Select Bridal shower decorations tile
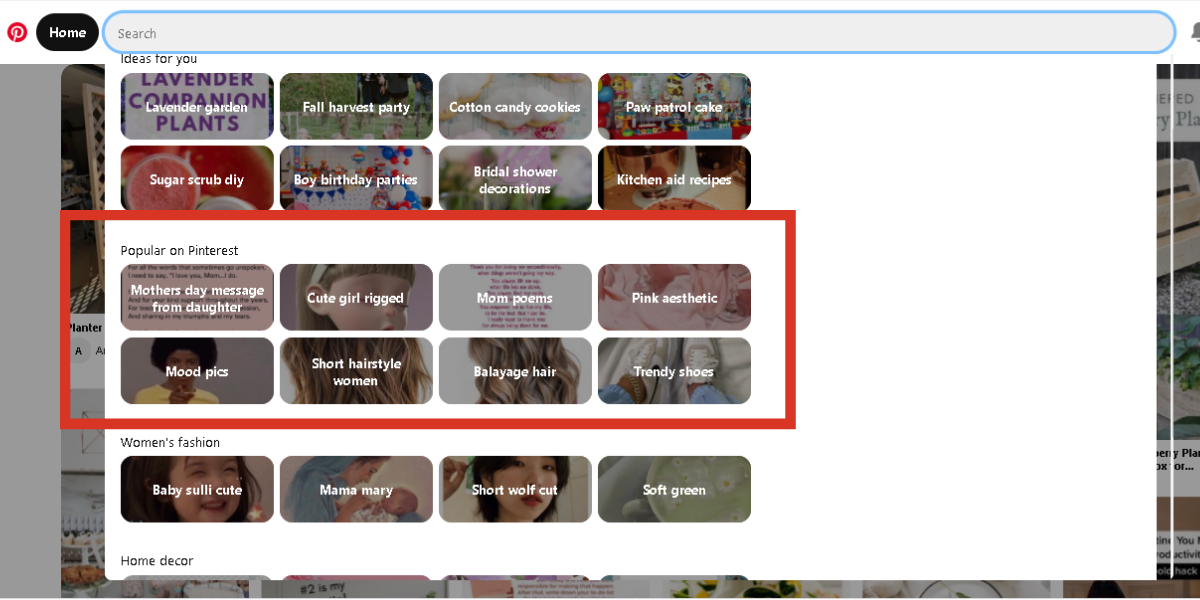1200x600 pixels. (515, 179)
